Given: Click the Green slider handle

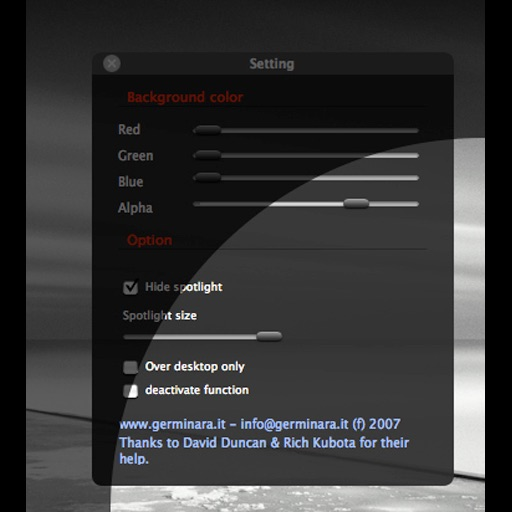Looking at the screenshot, I should click(x=207, y=155).
